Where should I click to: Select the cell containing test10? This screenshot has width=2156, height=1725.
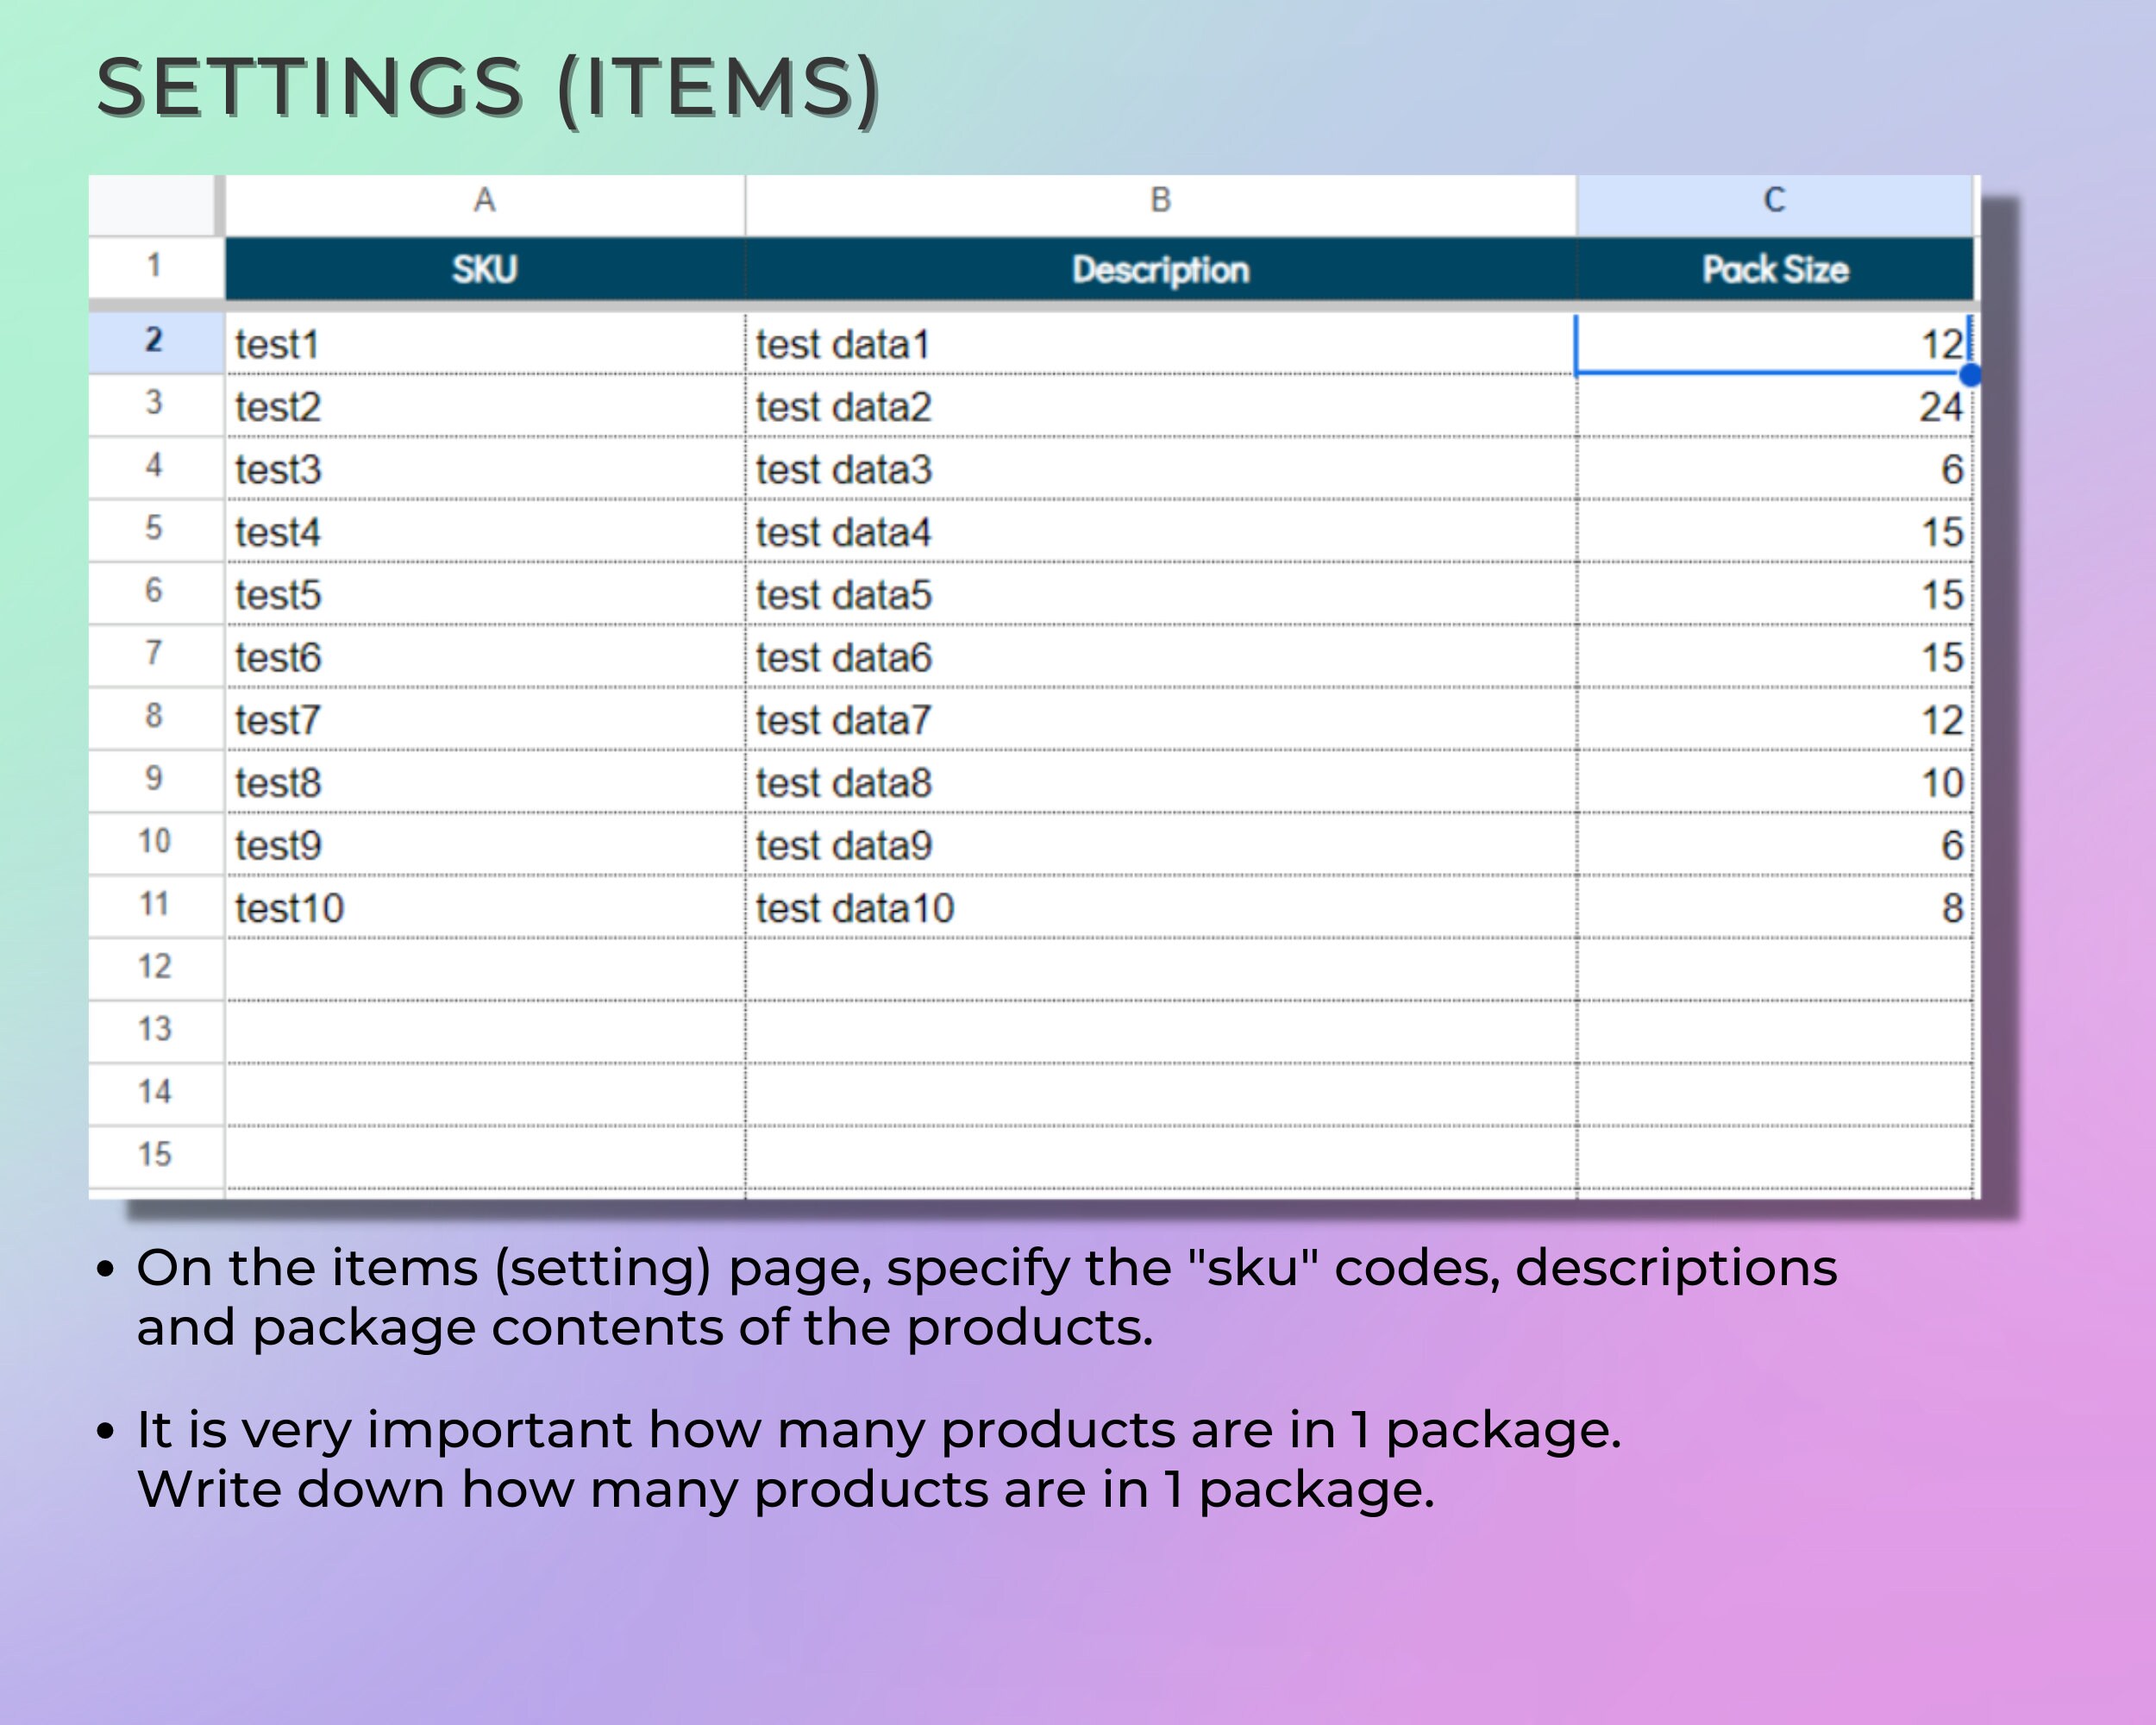click(x=484, y=905)
